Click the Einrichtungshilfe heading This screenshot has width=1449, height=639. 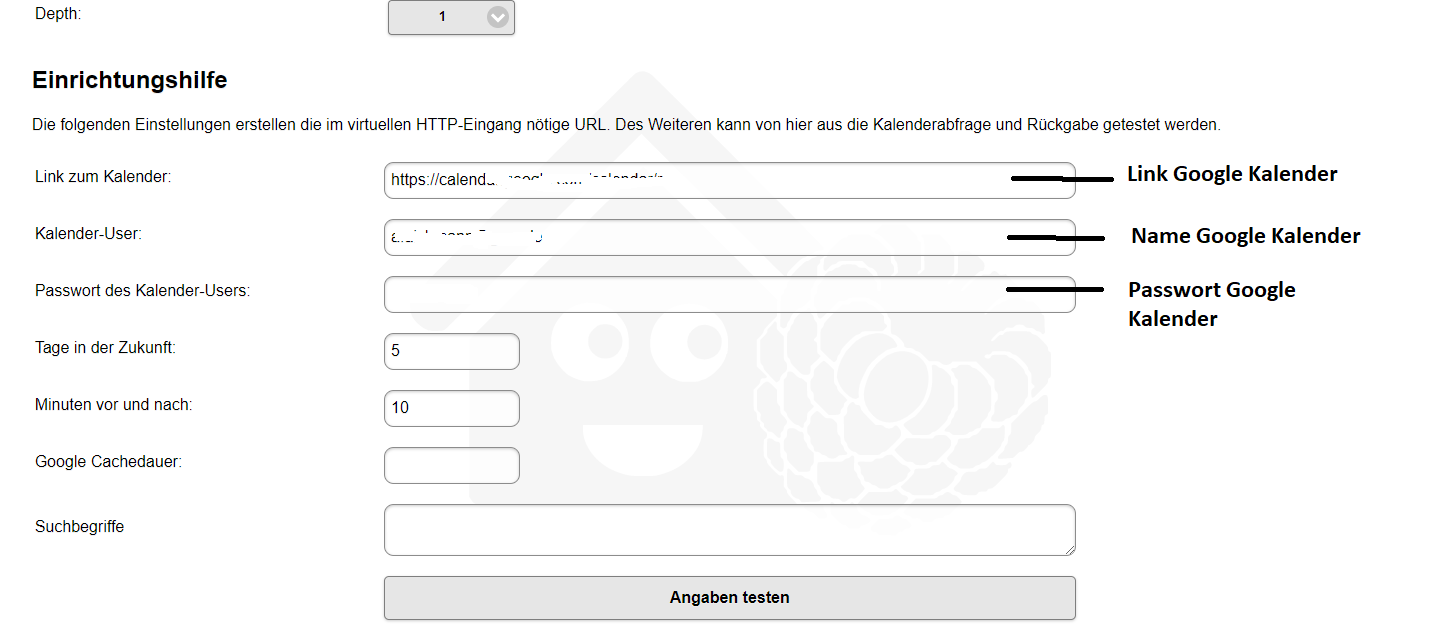click(130, 80)
